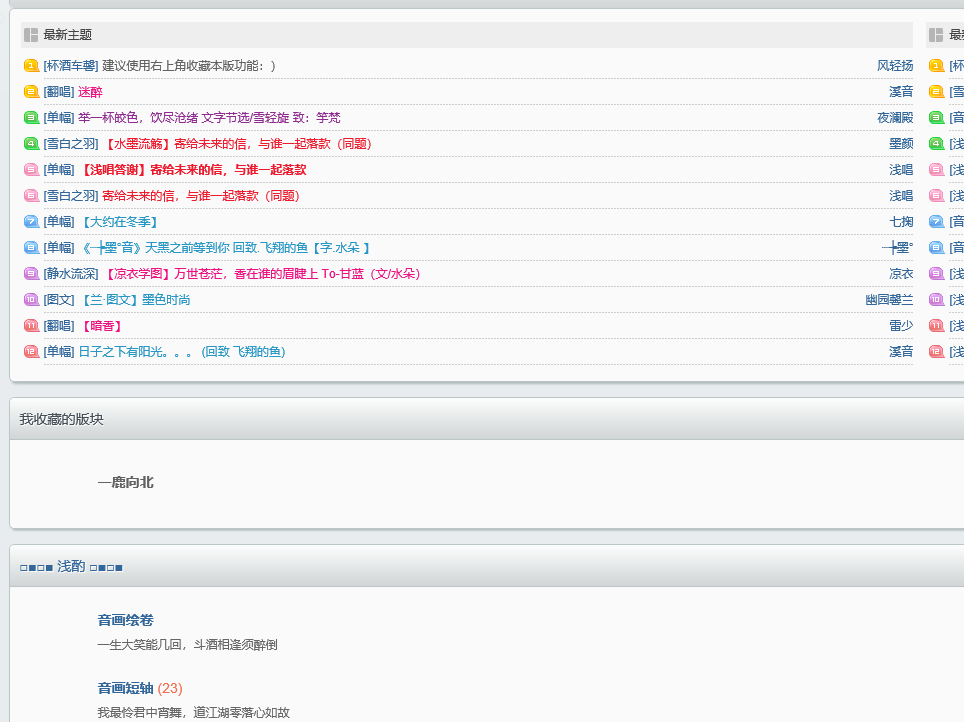Screen dimensions: 964x722
Task: Click the blue number 7 rank icon in the 最新主题 list
Action: (31, 221)
